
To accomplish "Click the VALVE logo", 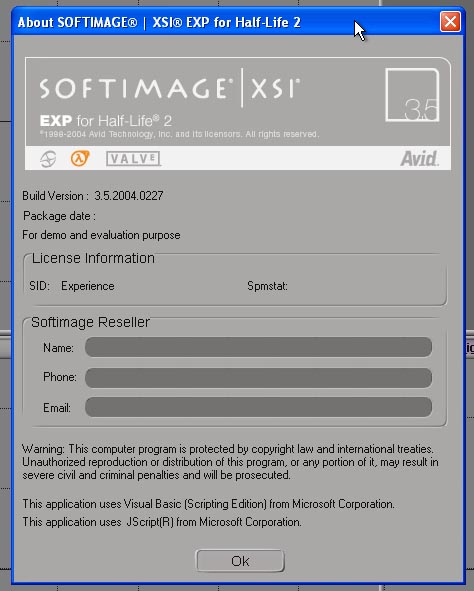I will click(133, 159).
